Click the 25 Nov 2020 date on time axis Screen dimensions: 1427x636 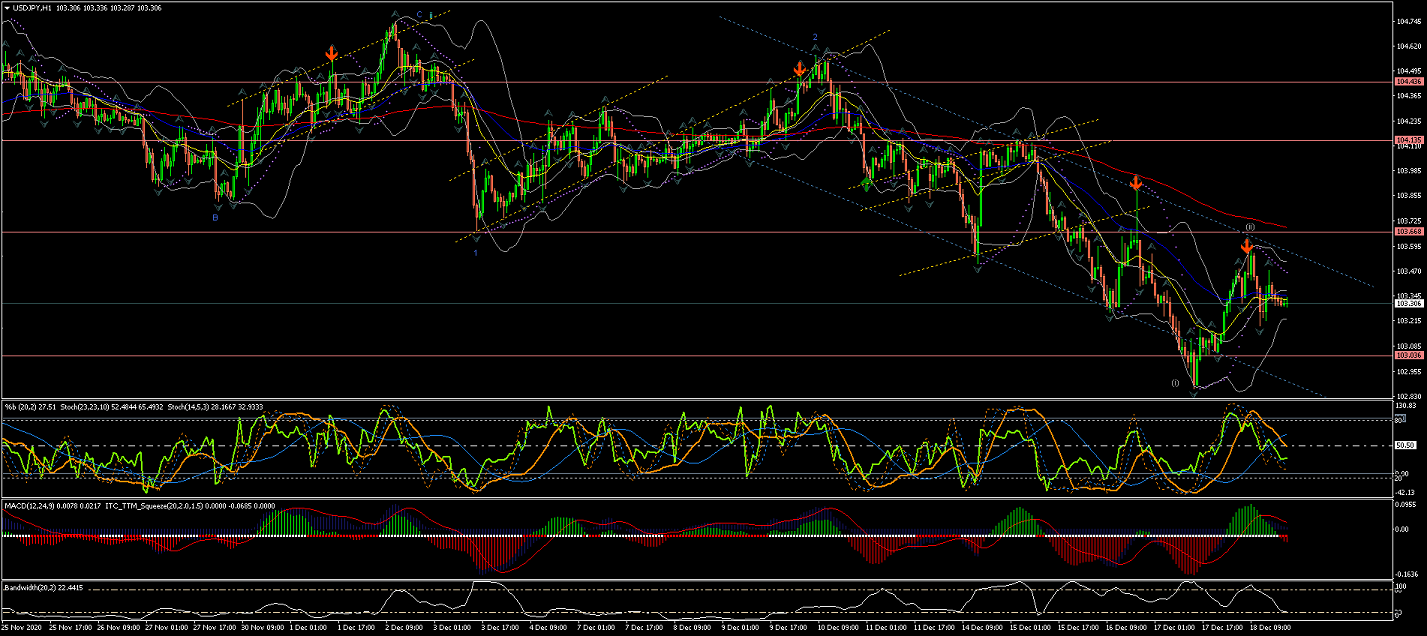click(x=22, y=628)
